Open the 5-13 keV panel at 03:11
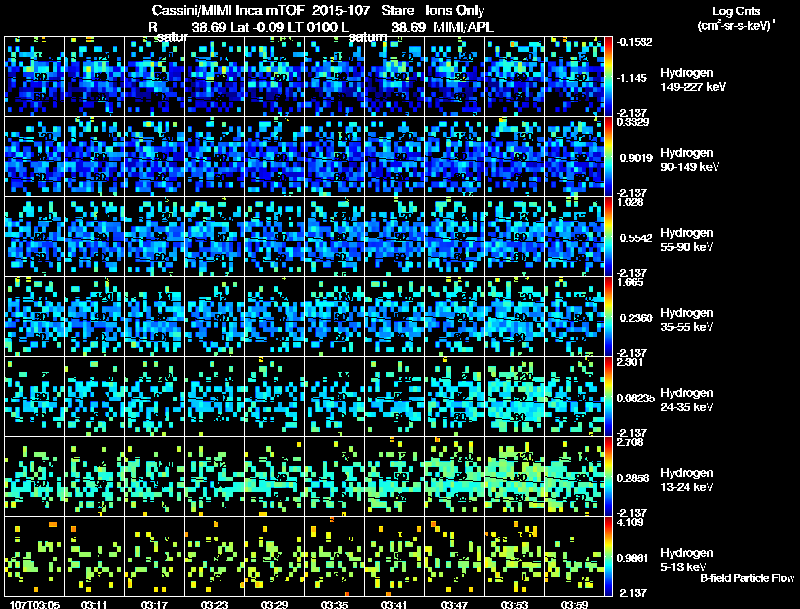The width and height of the screenshot is (800, 609). pyautogui.click(x=94, y=556)
